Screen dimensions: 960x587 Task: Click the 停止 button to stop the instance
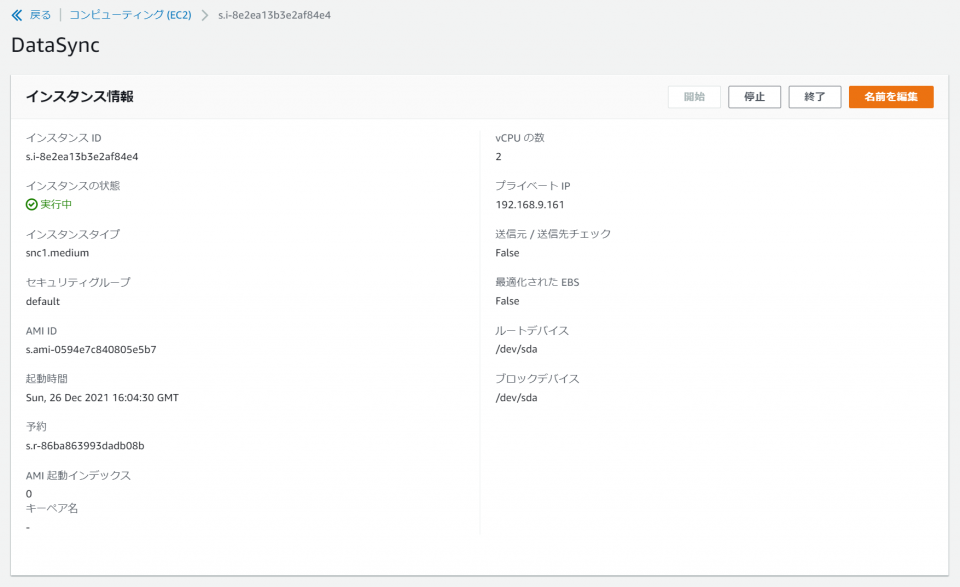pos(754,96)
